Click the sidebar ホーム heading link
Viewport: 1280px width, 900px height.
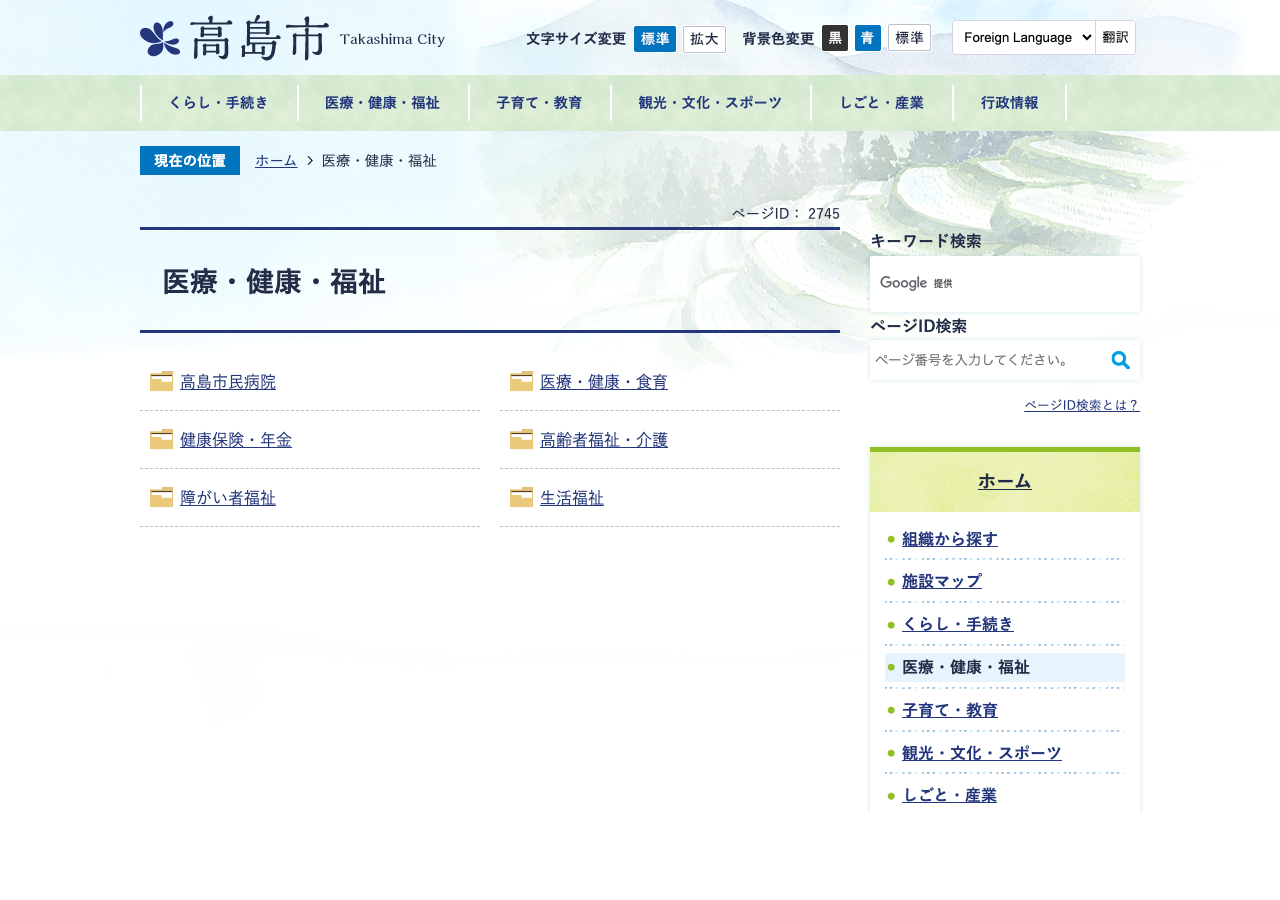1005,481
